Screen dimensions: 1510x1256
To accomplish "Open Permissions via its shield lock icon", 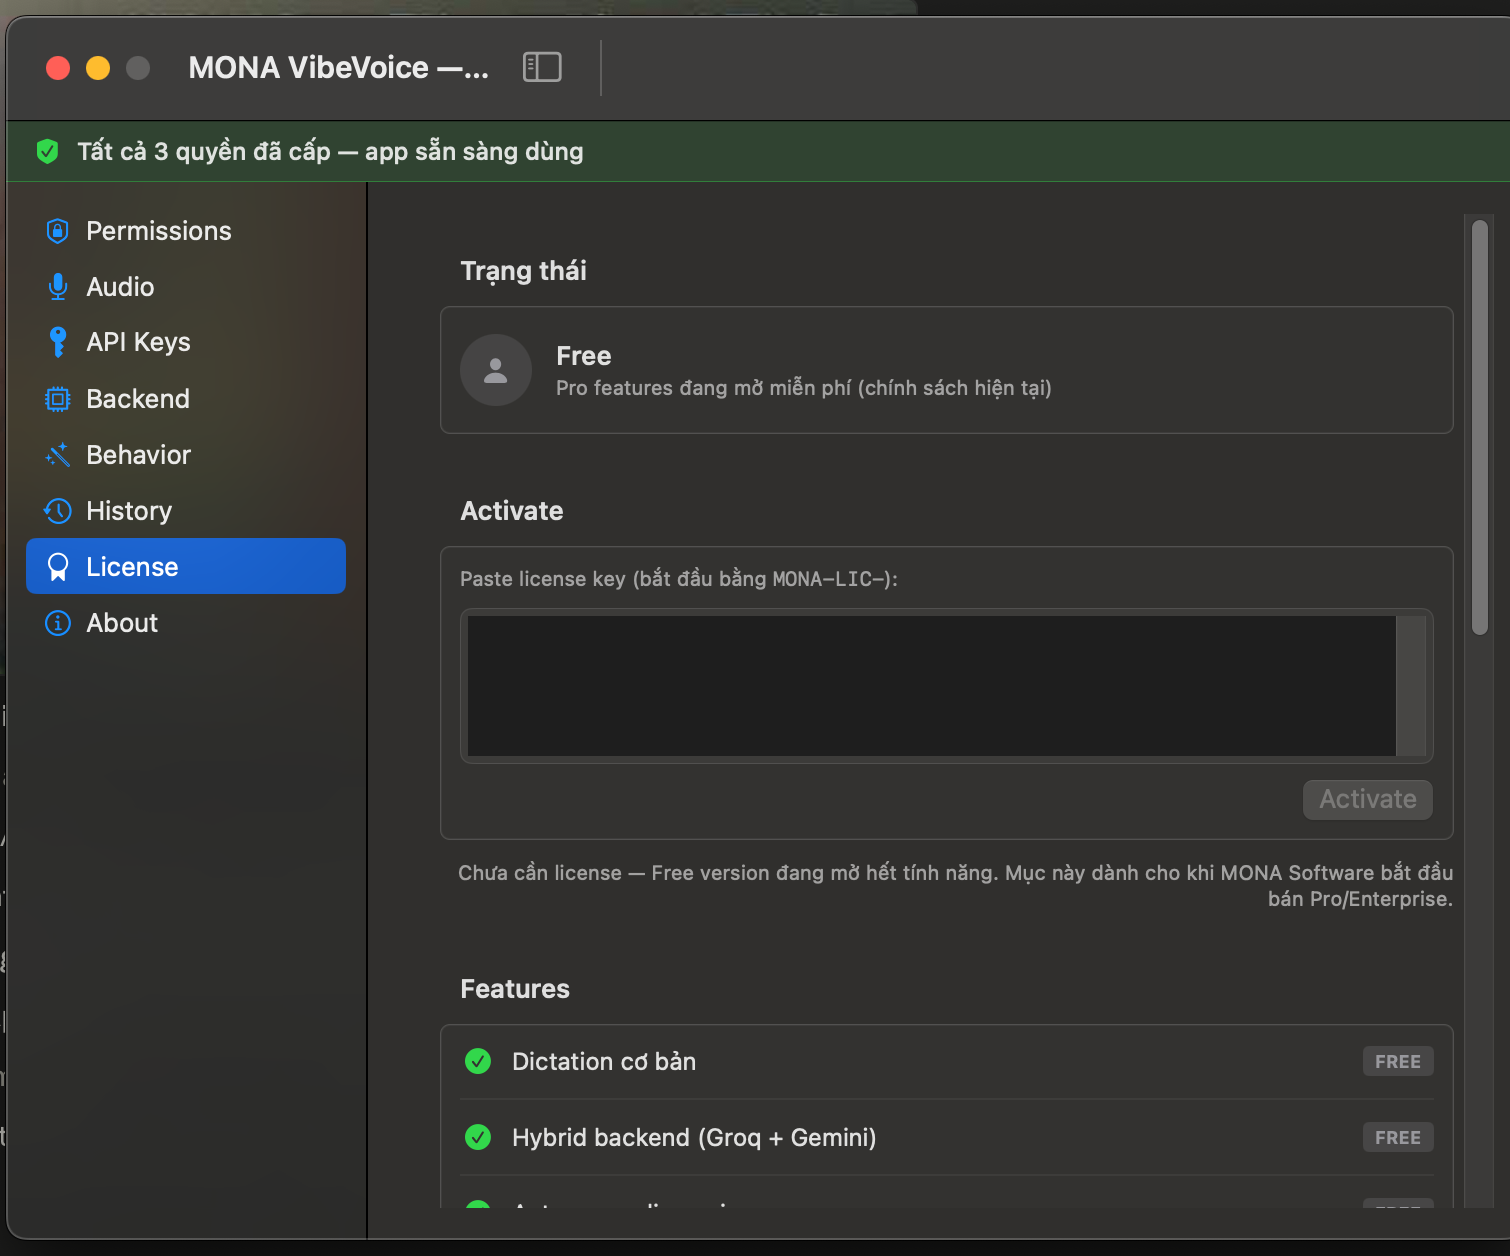I will [x=58, y=231].
